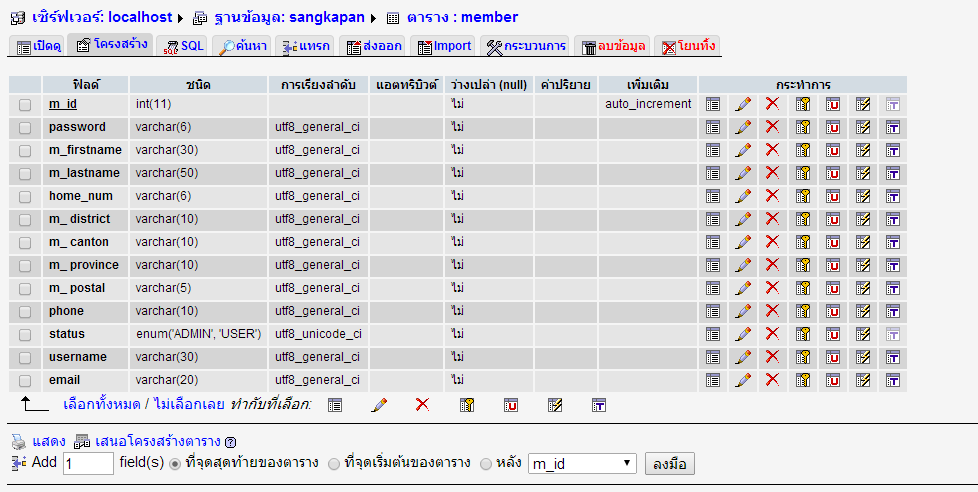Click edit pencil icon for m_ province row

743,265
